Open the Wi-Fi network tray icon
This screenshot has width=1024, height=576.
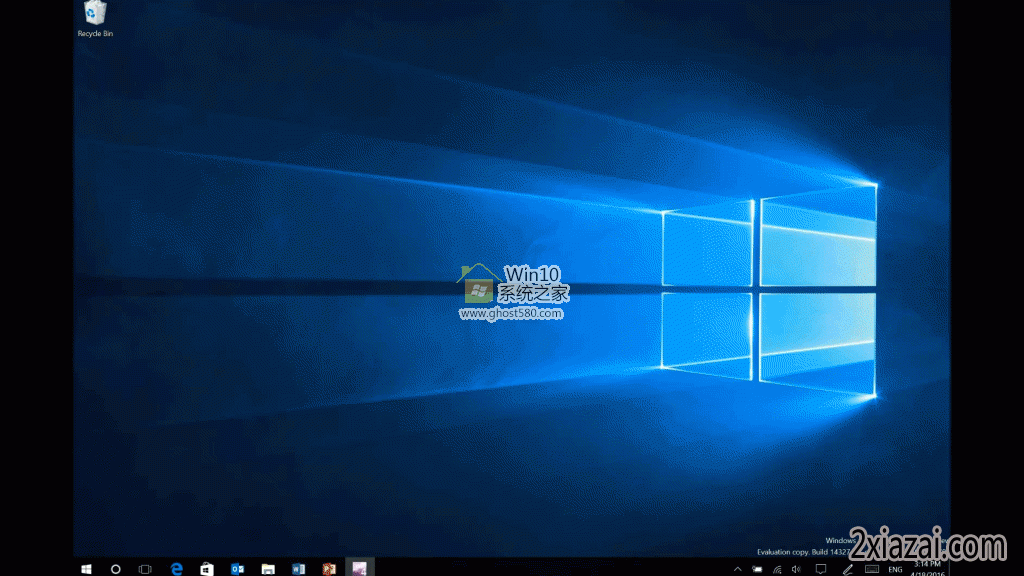(776, 569)
